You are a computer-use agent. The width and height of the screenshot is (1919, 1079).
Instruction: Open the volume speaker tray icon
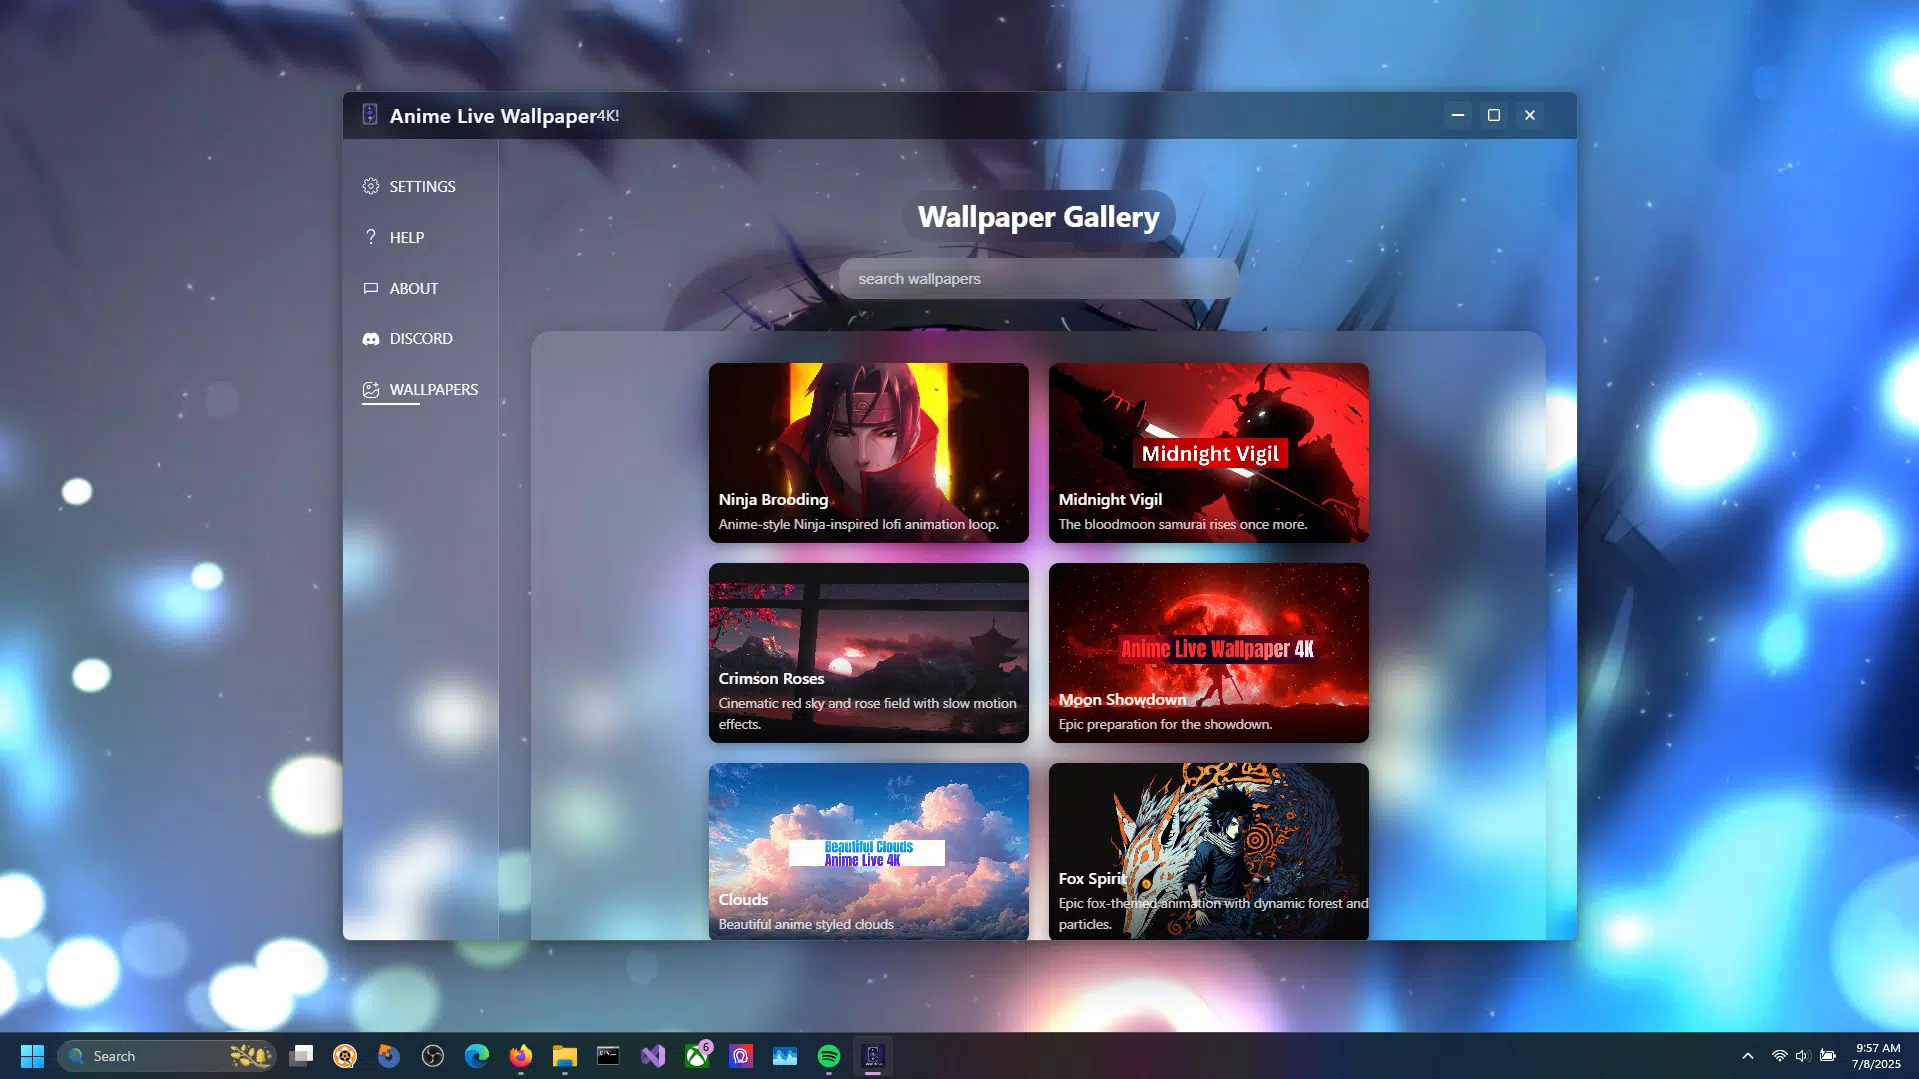1803,1056
